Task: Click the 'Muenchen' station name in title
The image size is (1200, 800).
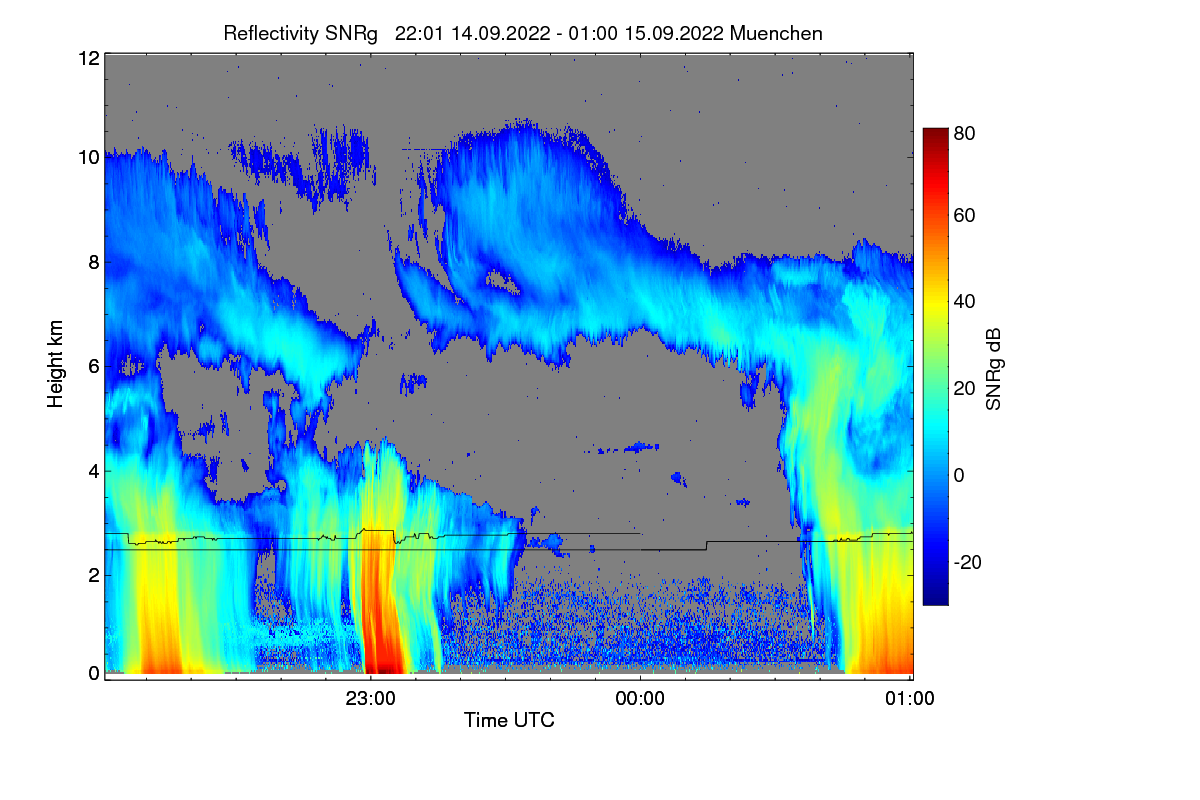Action: click(776, 33)
